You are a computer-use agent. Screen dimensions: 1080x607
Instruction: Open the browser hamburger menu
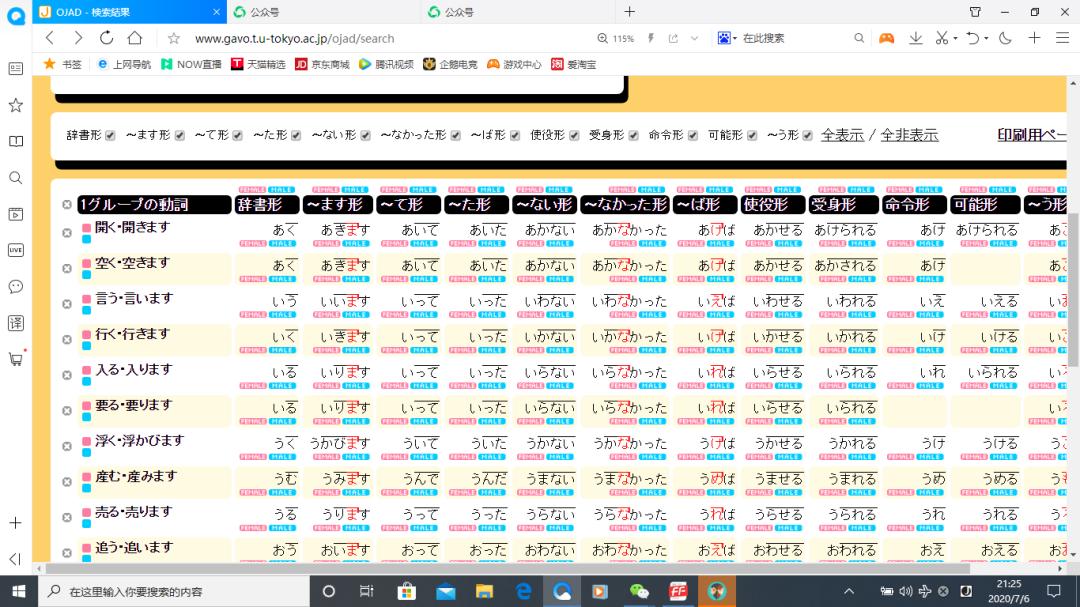click(x=1063, y=37)
